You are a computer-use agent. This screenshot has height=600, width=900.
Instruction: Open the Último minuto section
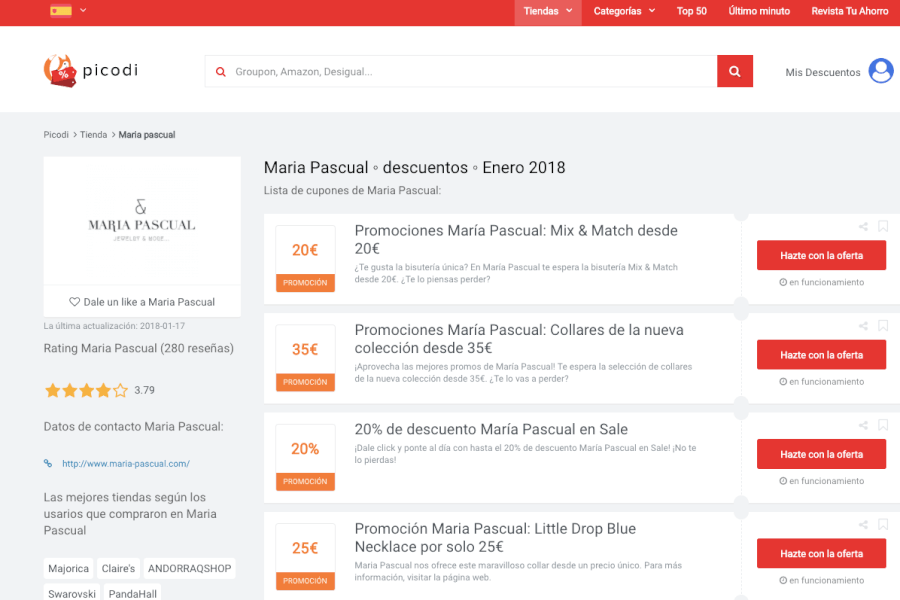pyautogui.click(x=759, y=11)
